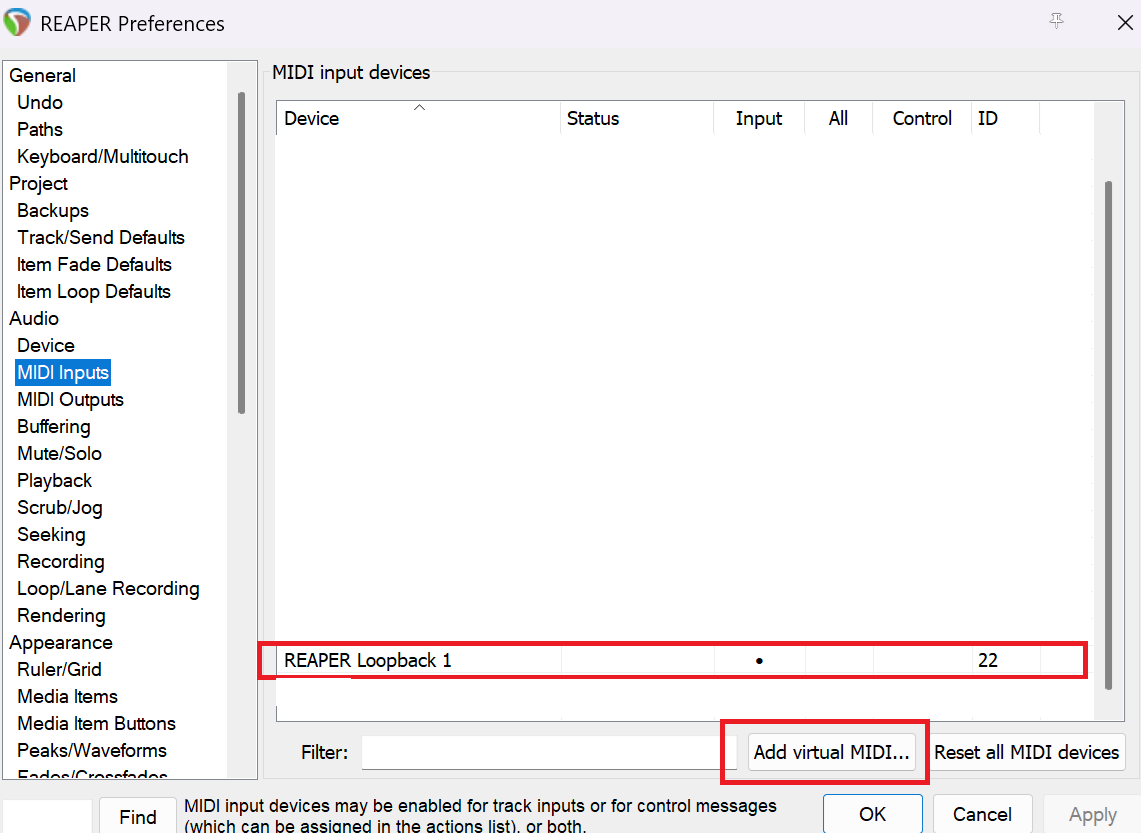Open Backups settings page
The width and height of the screenshot is (1141, 833).
(53, 210)
